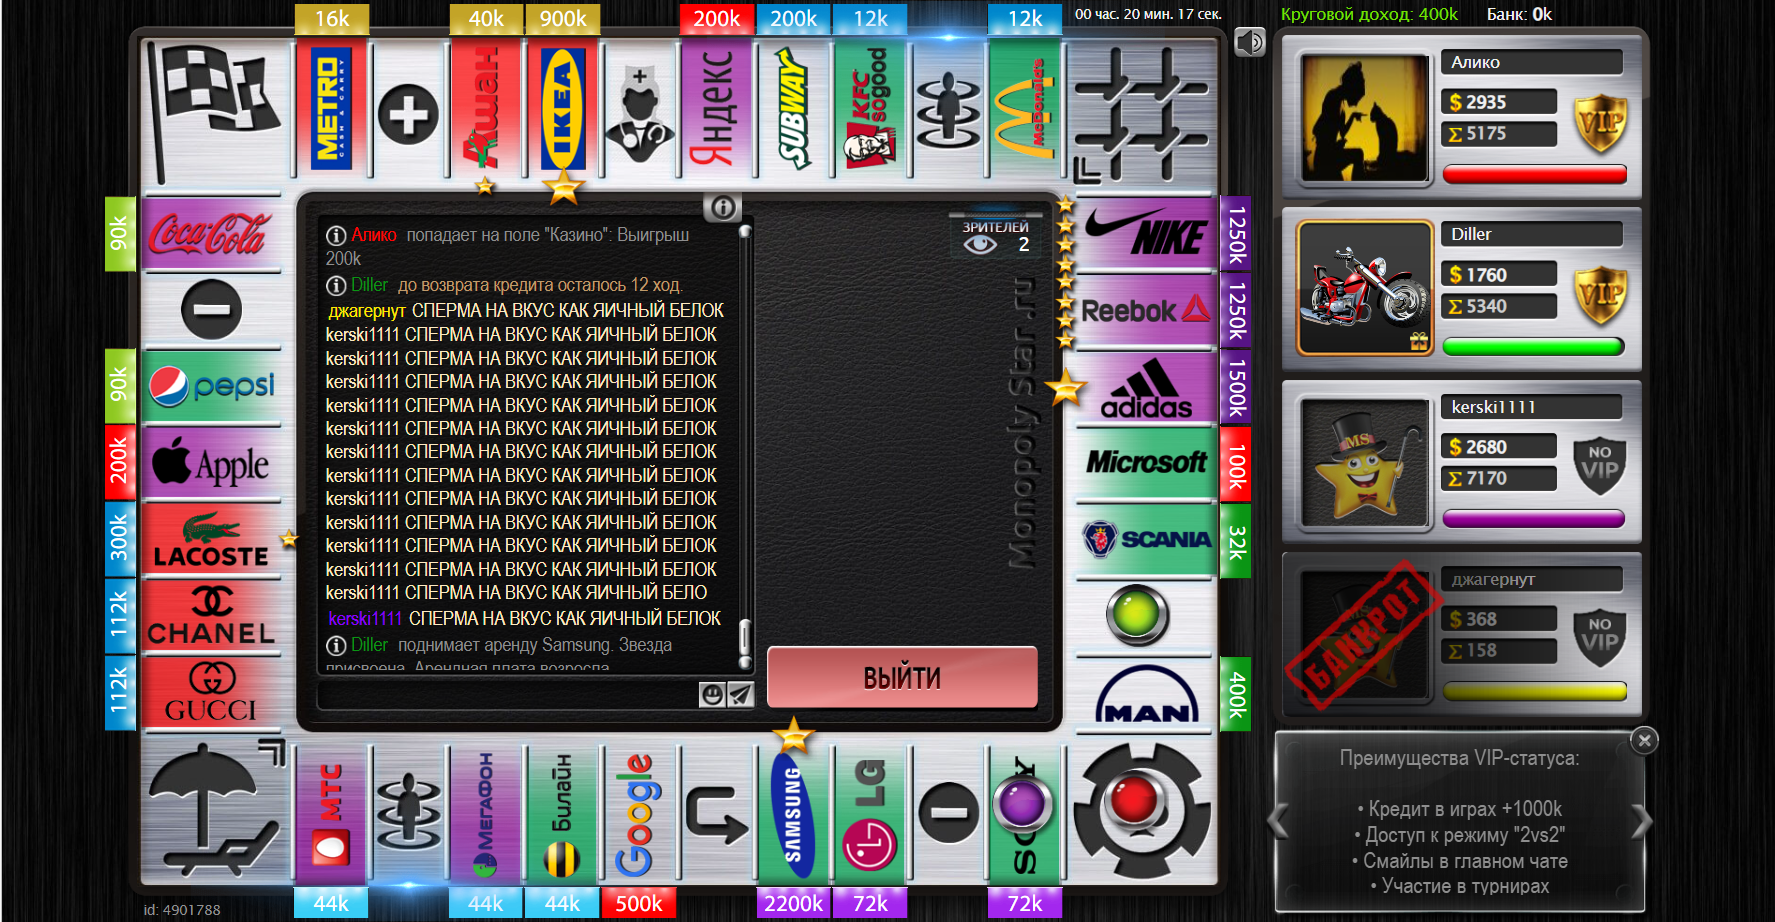Viewport: 1775px width, 922px height.
Task: Select the Reebok property cell
Action: point(1146,310)
